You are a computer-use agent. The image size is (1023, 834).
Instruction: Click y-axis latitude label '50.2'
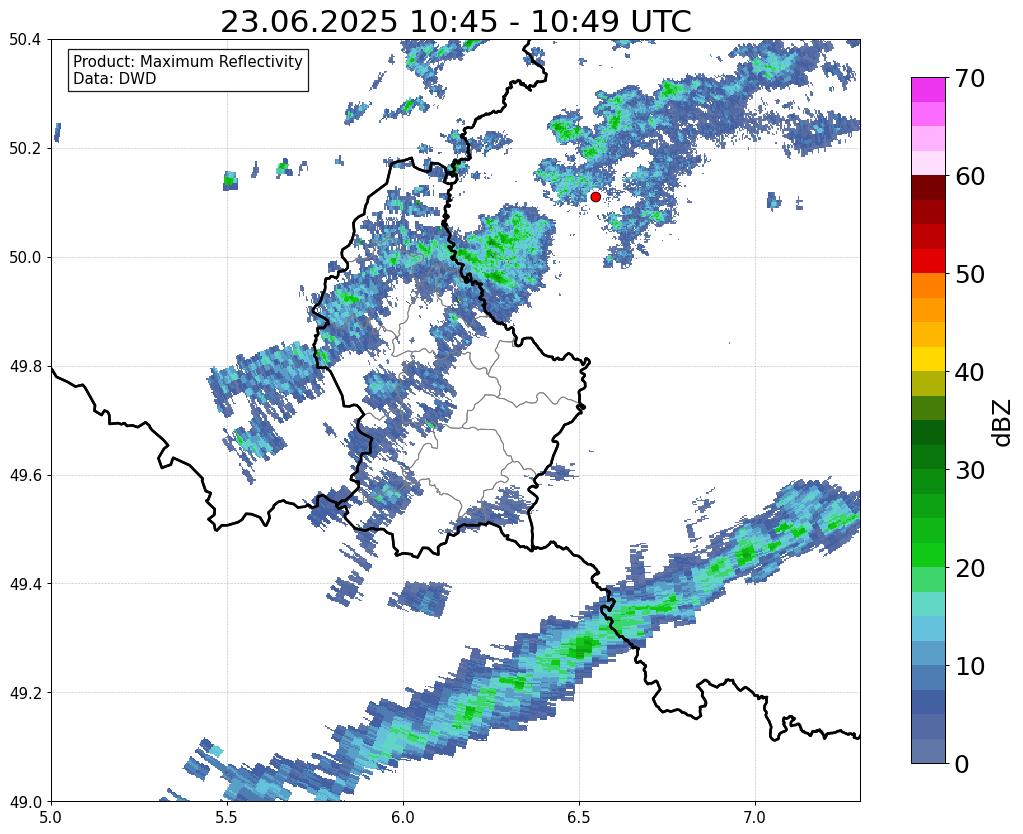coord(25,149)
